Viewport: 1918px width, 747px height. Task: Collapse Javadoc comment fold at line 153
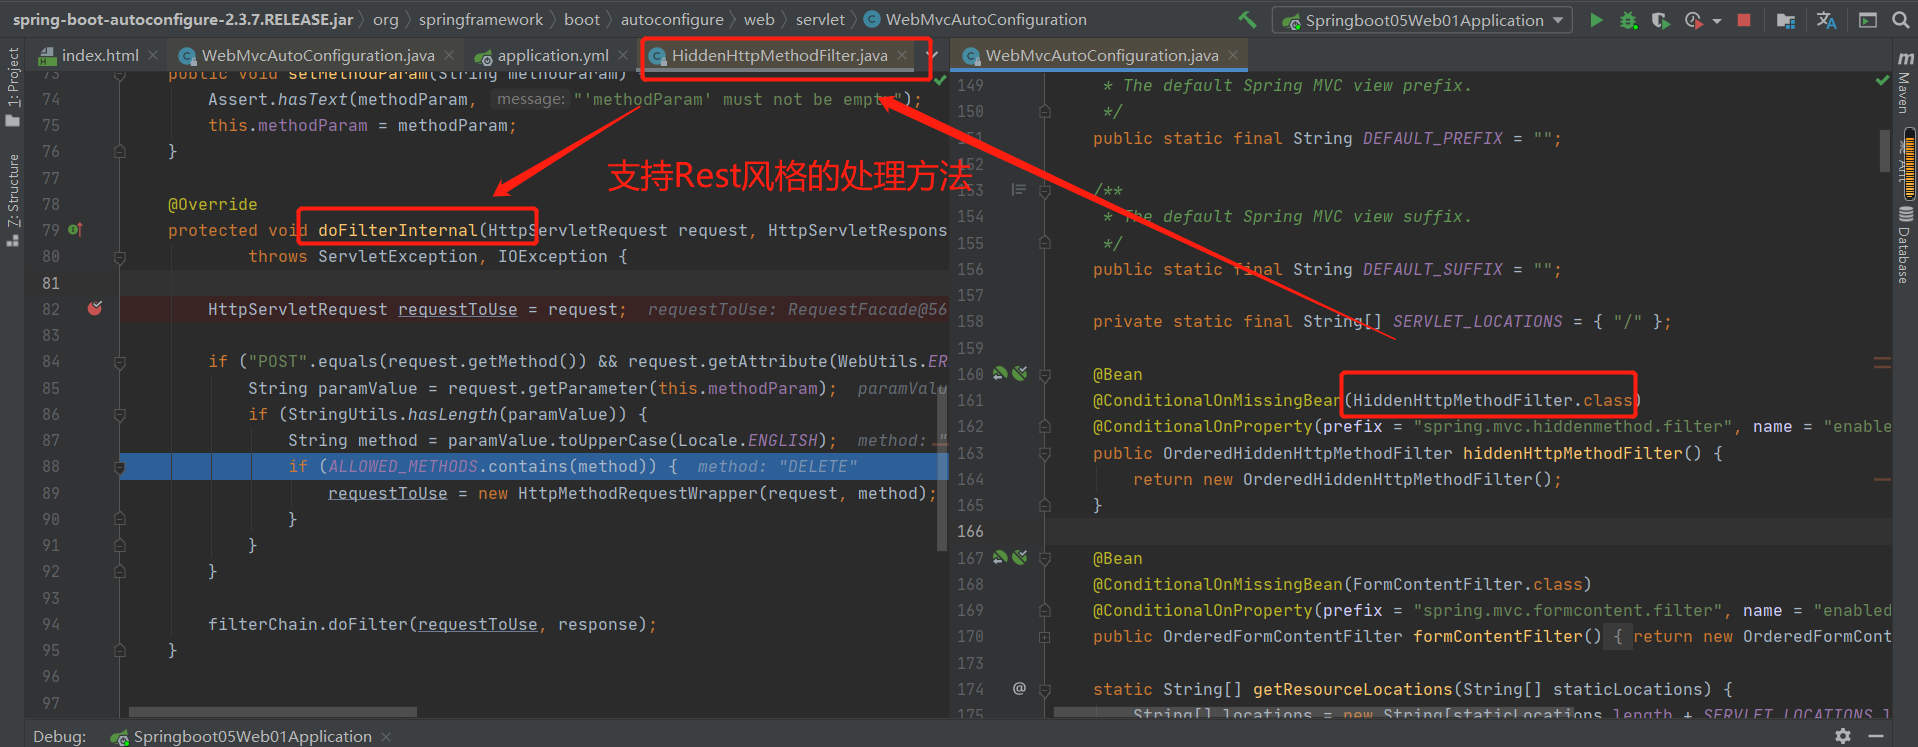pyautogui.click(x=1044, y=190)
